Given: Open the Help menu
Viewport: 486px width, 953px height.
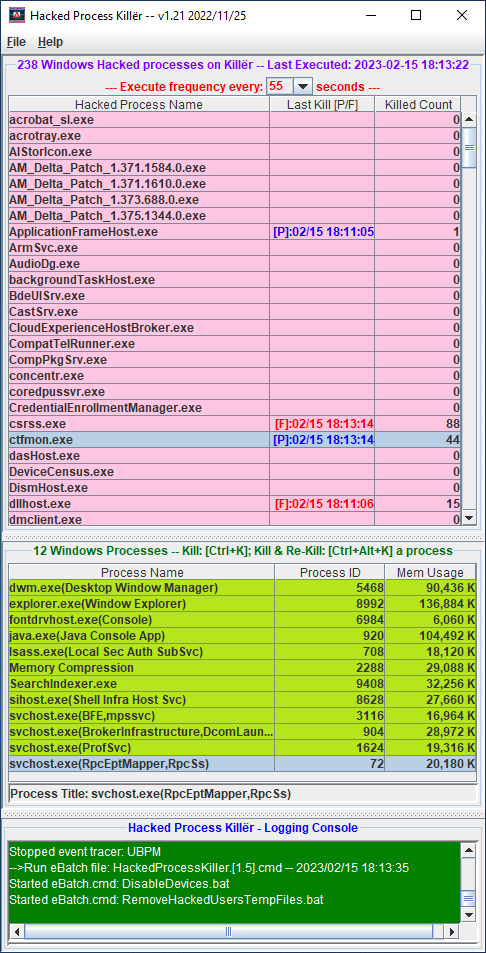Looking at the screenshot, I should (50, 42).
